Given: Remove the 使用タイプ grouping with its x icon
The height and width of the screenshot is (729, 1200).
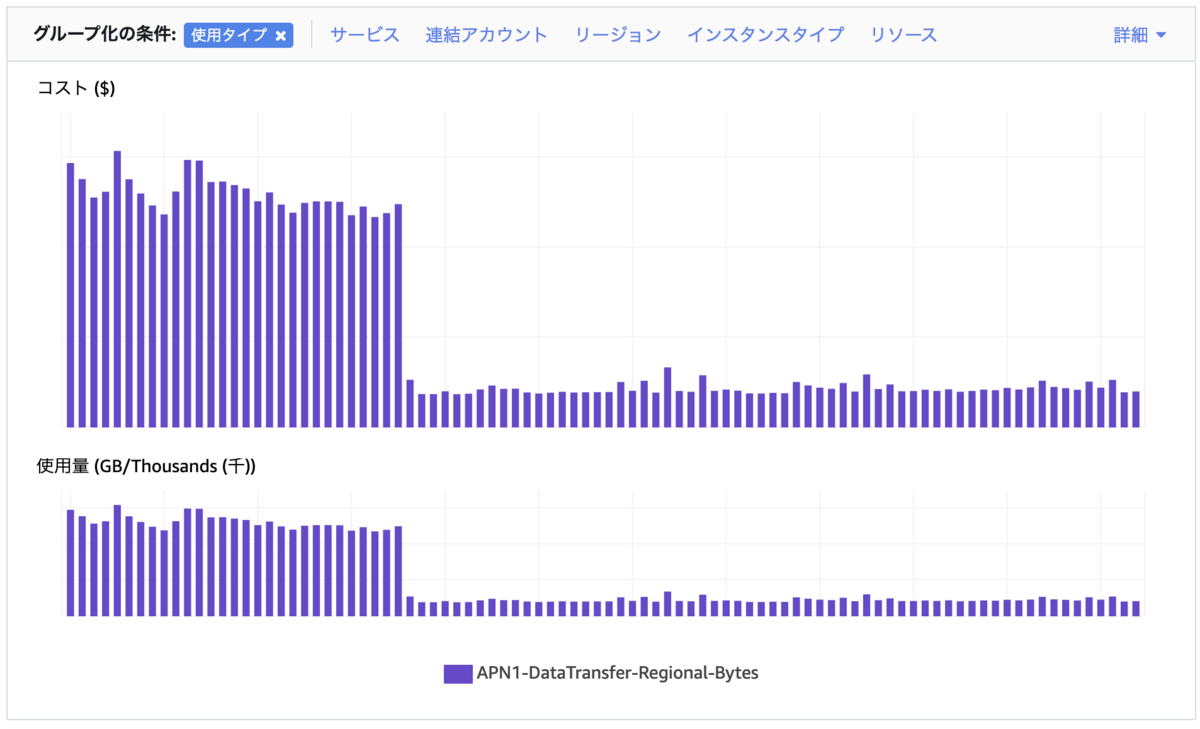Looking at the screenshot, I should tap(281, 35).
